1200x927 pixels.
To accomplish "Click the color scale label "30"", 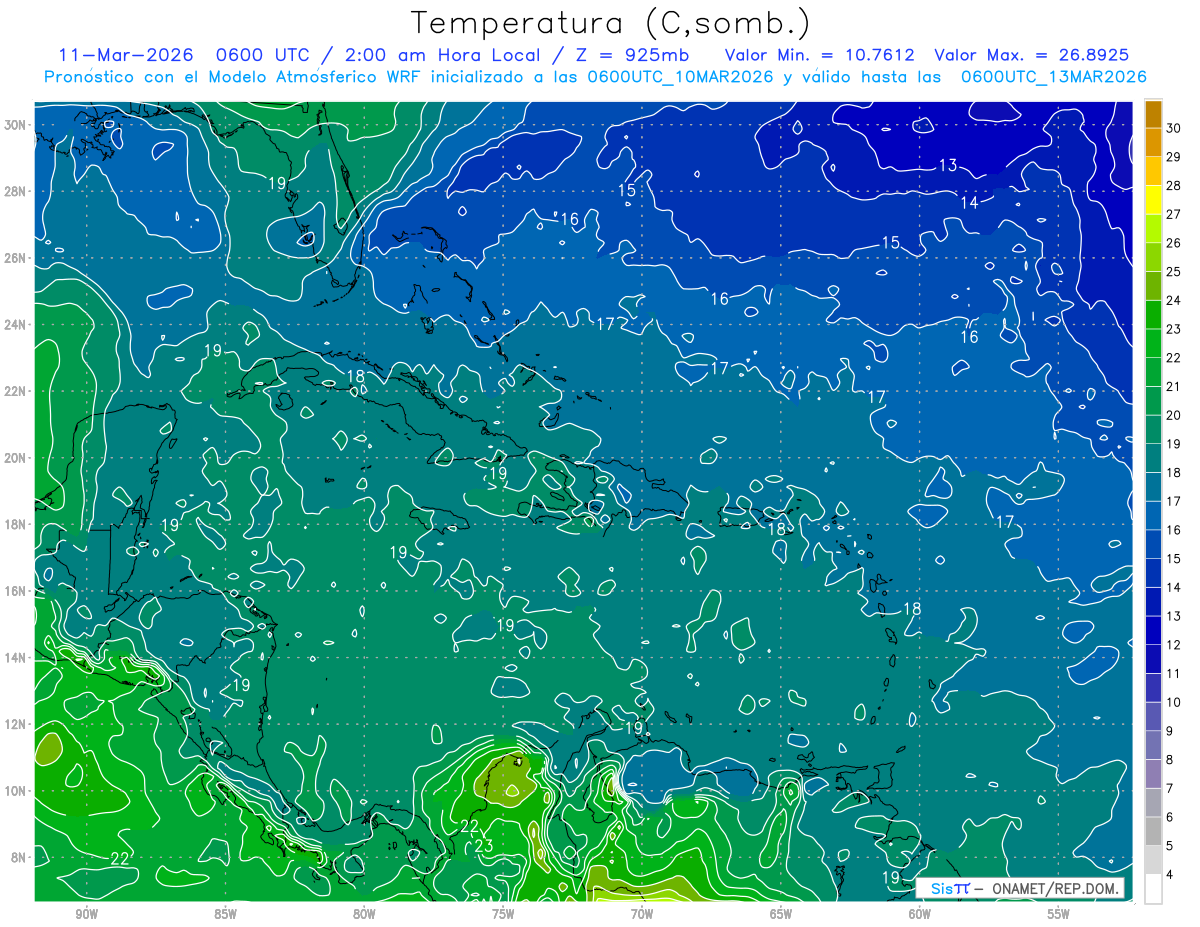I will click(x=1174, y=128).
